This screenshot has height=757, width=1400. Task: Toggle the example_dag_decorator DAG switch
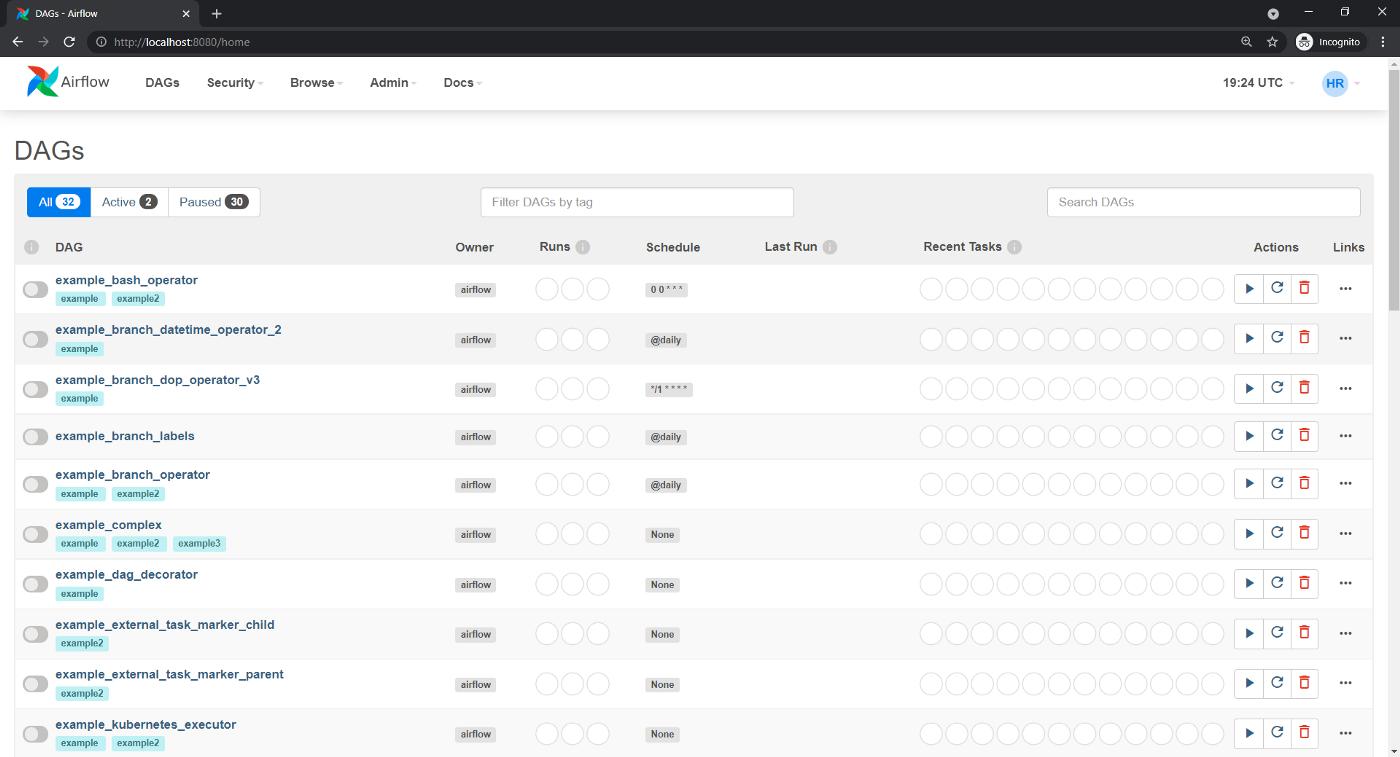(35, 584)
